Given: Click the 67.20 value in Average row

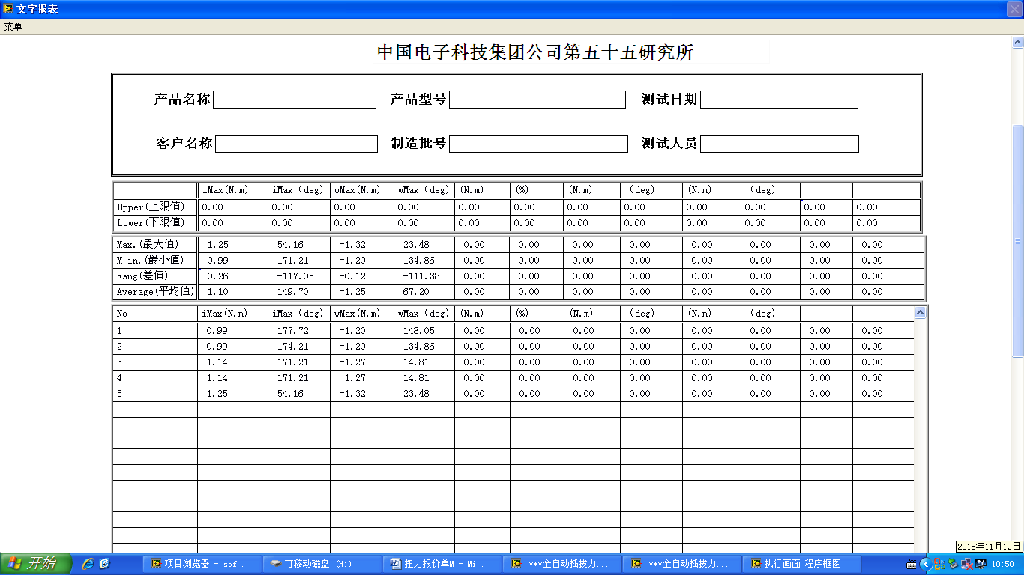Looking at the screenshot, I should [x=416, y=291].
